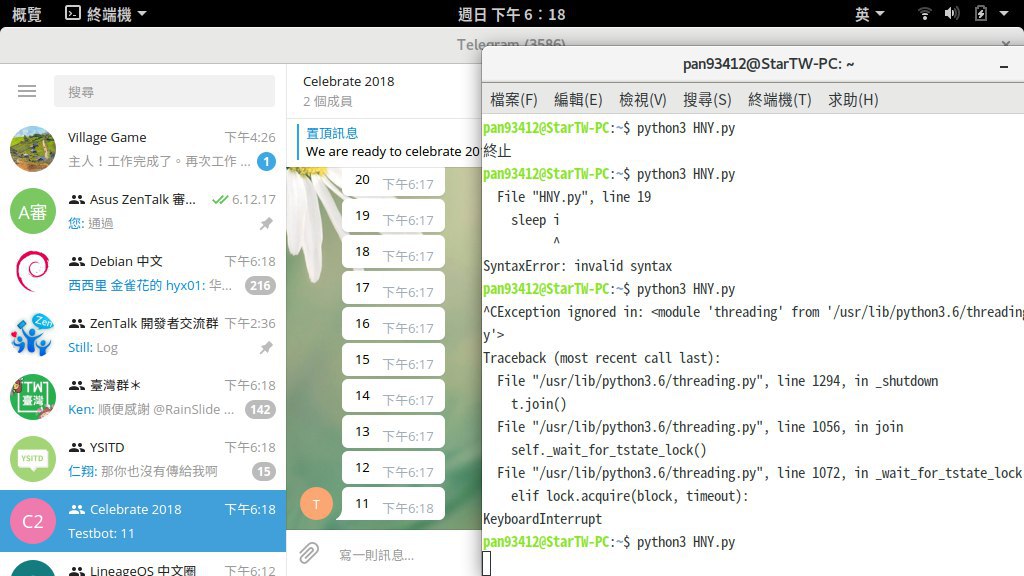Click the SyntaxError: invalid syntax line
The width and height of the screenshot is (1024, 576).
coord(577,266)
